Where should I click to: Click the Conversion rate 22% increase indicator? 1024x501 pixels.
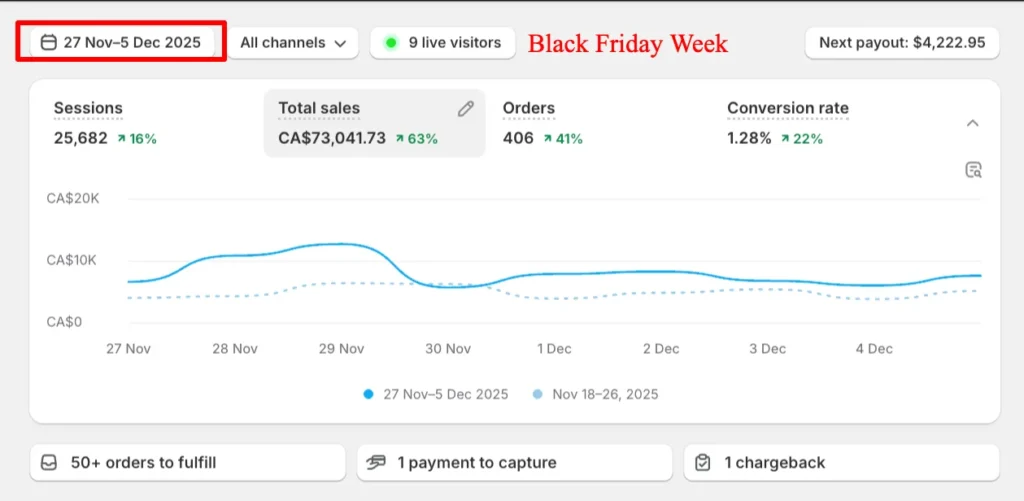(802, 138)
